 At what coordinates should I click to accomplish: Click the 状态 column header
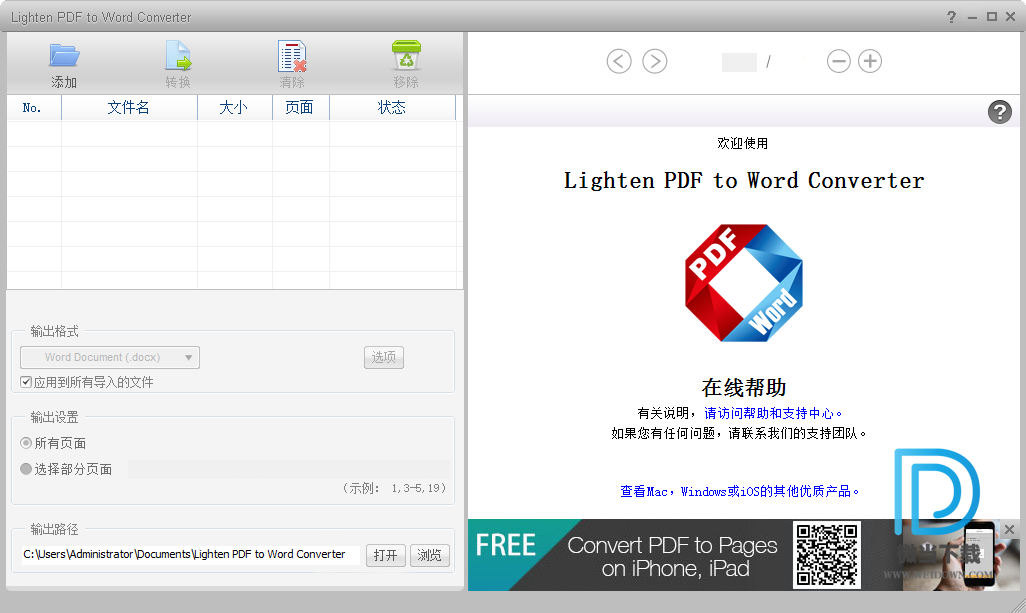coord(392,108)
